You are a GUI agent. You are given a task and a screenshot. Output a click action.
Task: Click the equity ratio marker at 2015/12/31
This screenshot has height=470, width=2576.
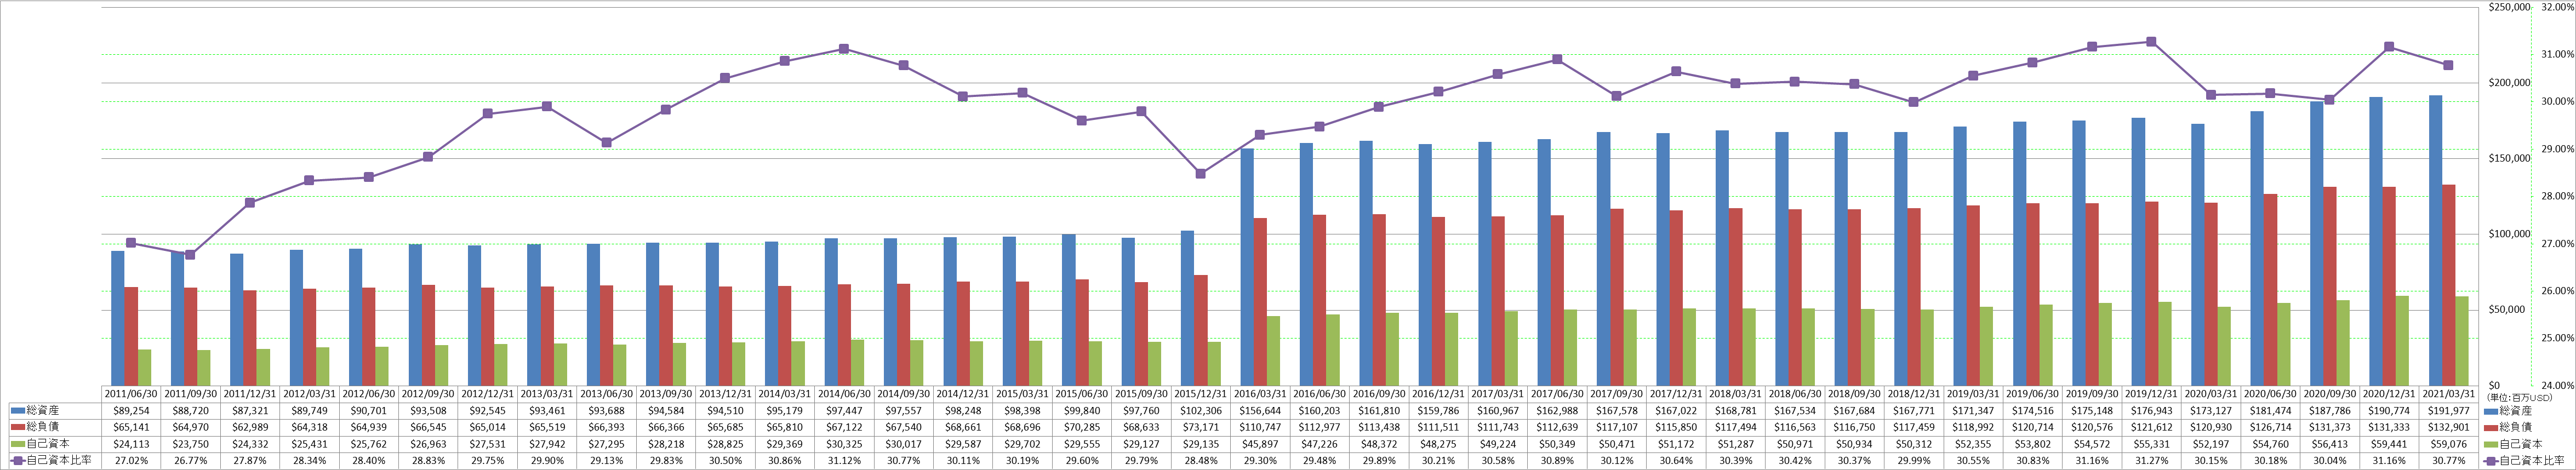coord(1201,173)
